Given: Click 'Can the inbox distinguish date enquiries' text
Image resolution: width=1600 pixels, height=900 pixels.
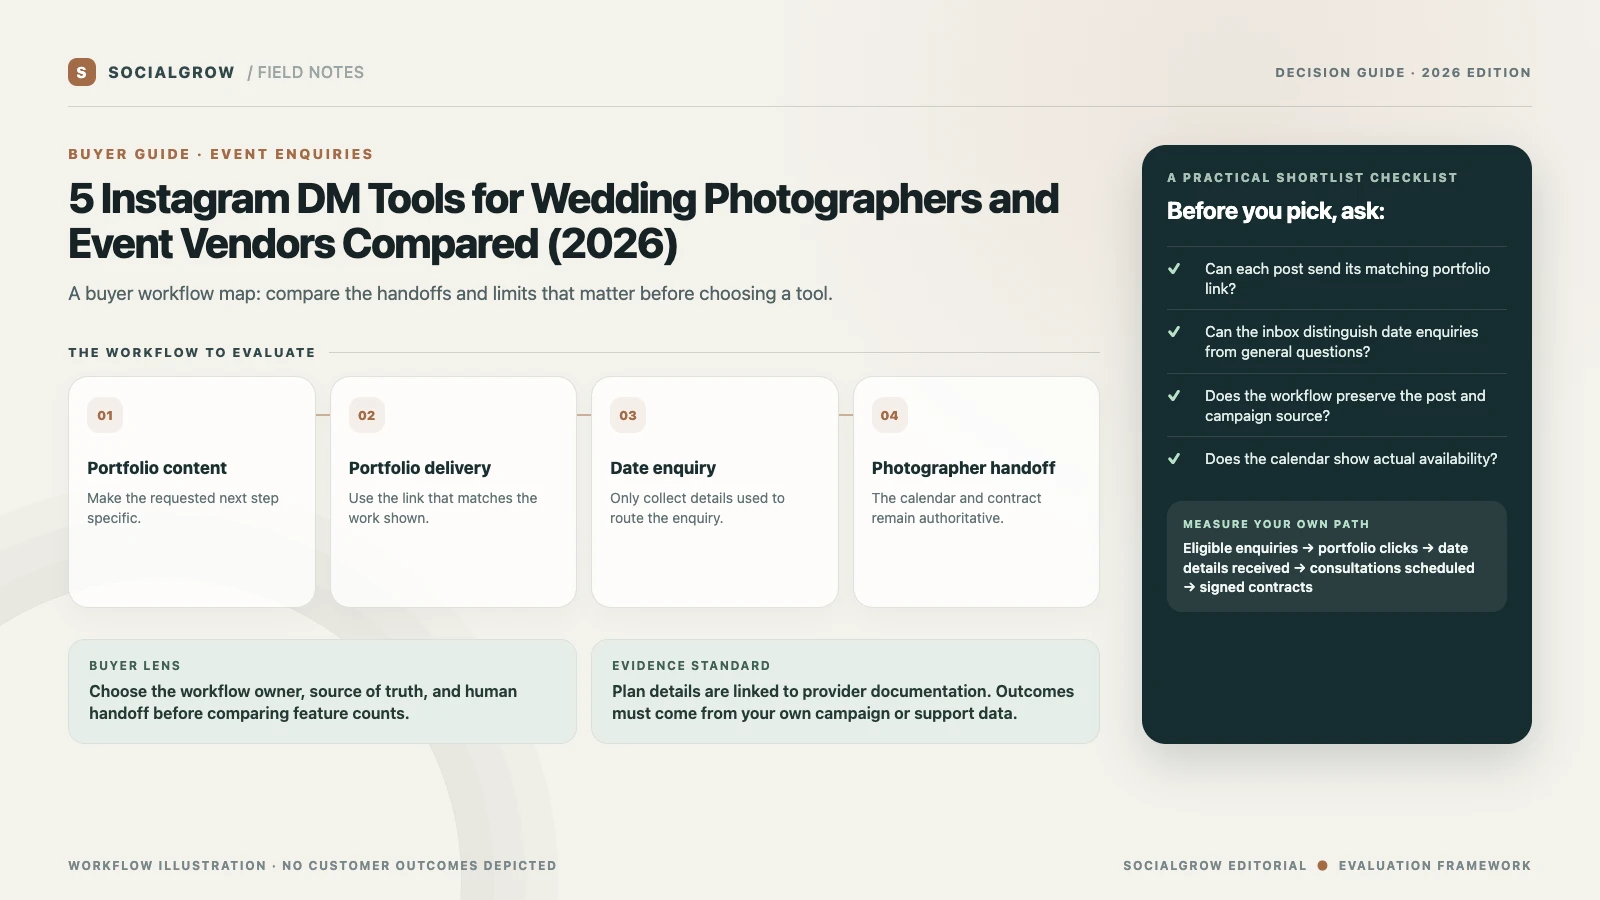Looking at the screenshot, I should point(1341,342).
